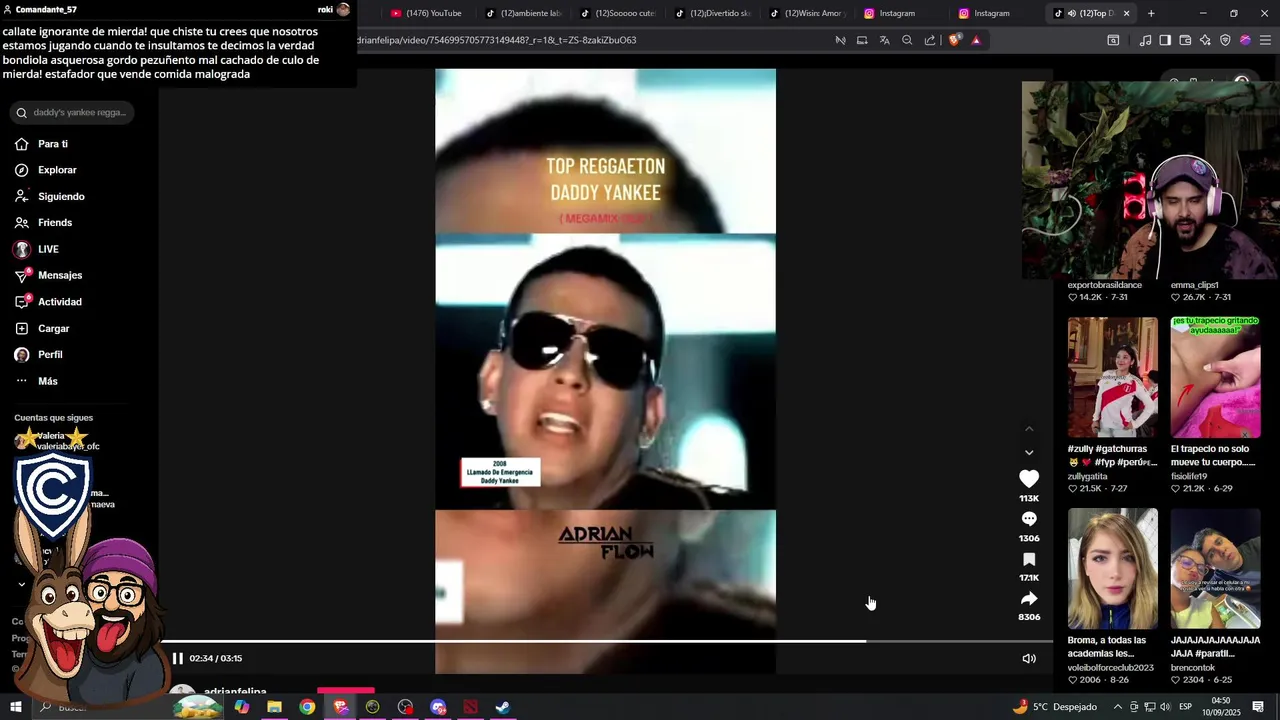1280x720 pixels.
Task: Go to previous video with up chevron
Action: [x=1029, y=429]
